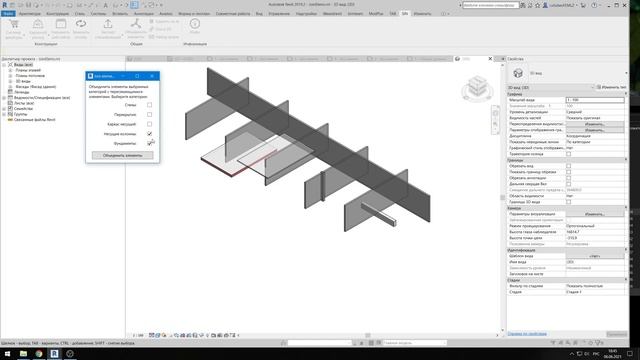Viewport: 640px width, 360px height.
Task: Click the shopping cart ribbon tool icon
Action: 14,24
